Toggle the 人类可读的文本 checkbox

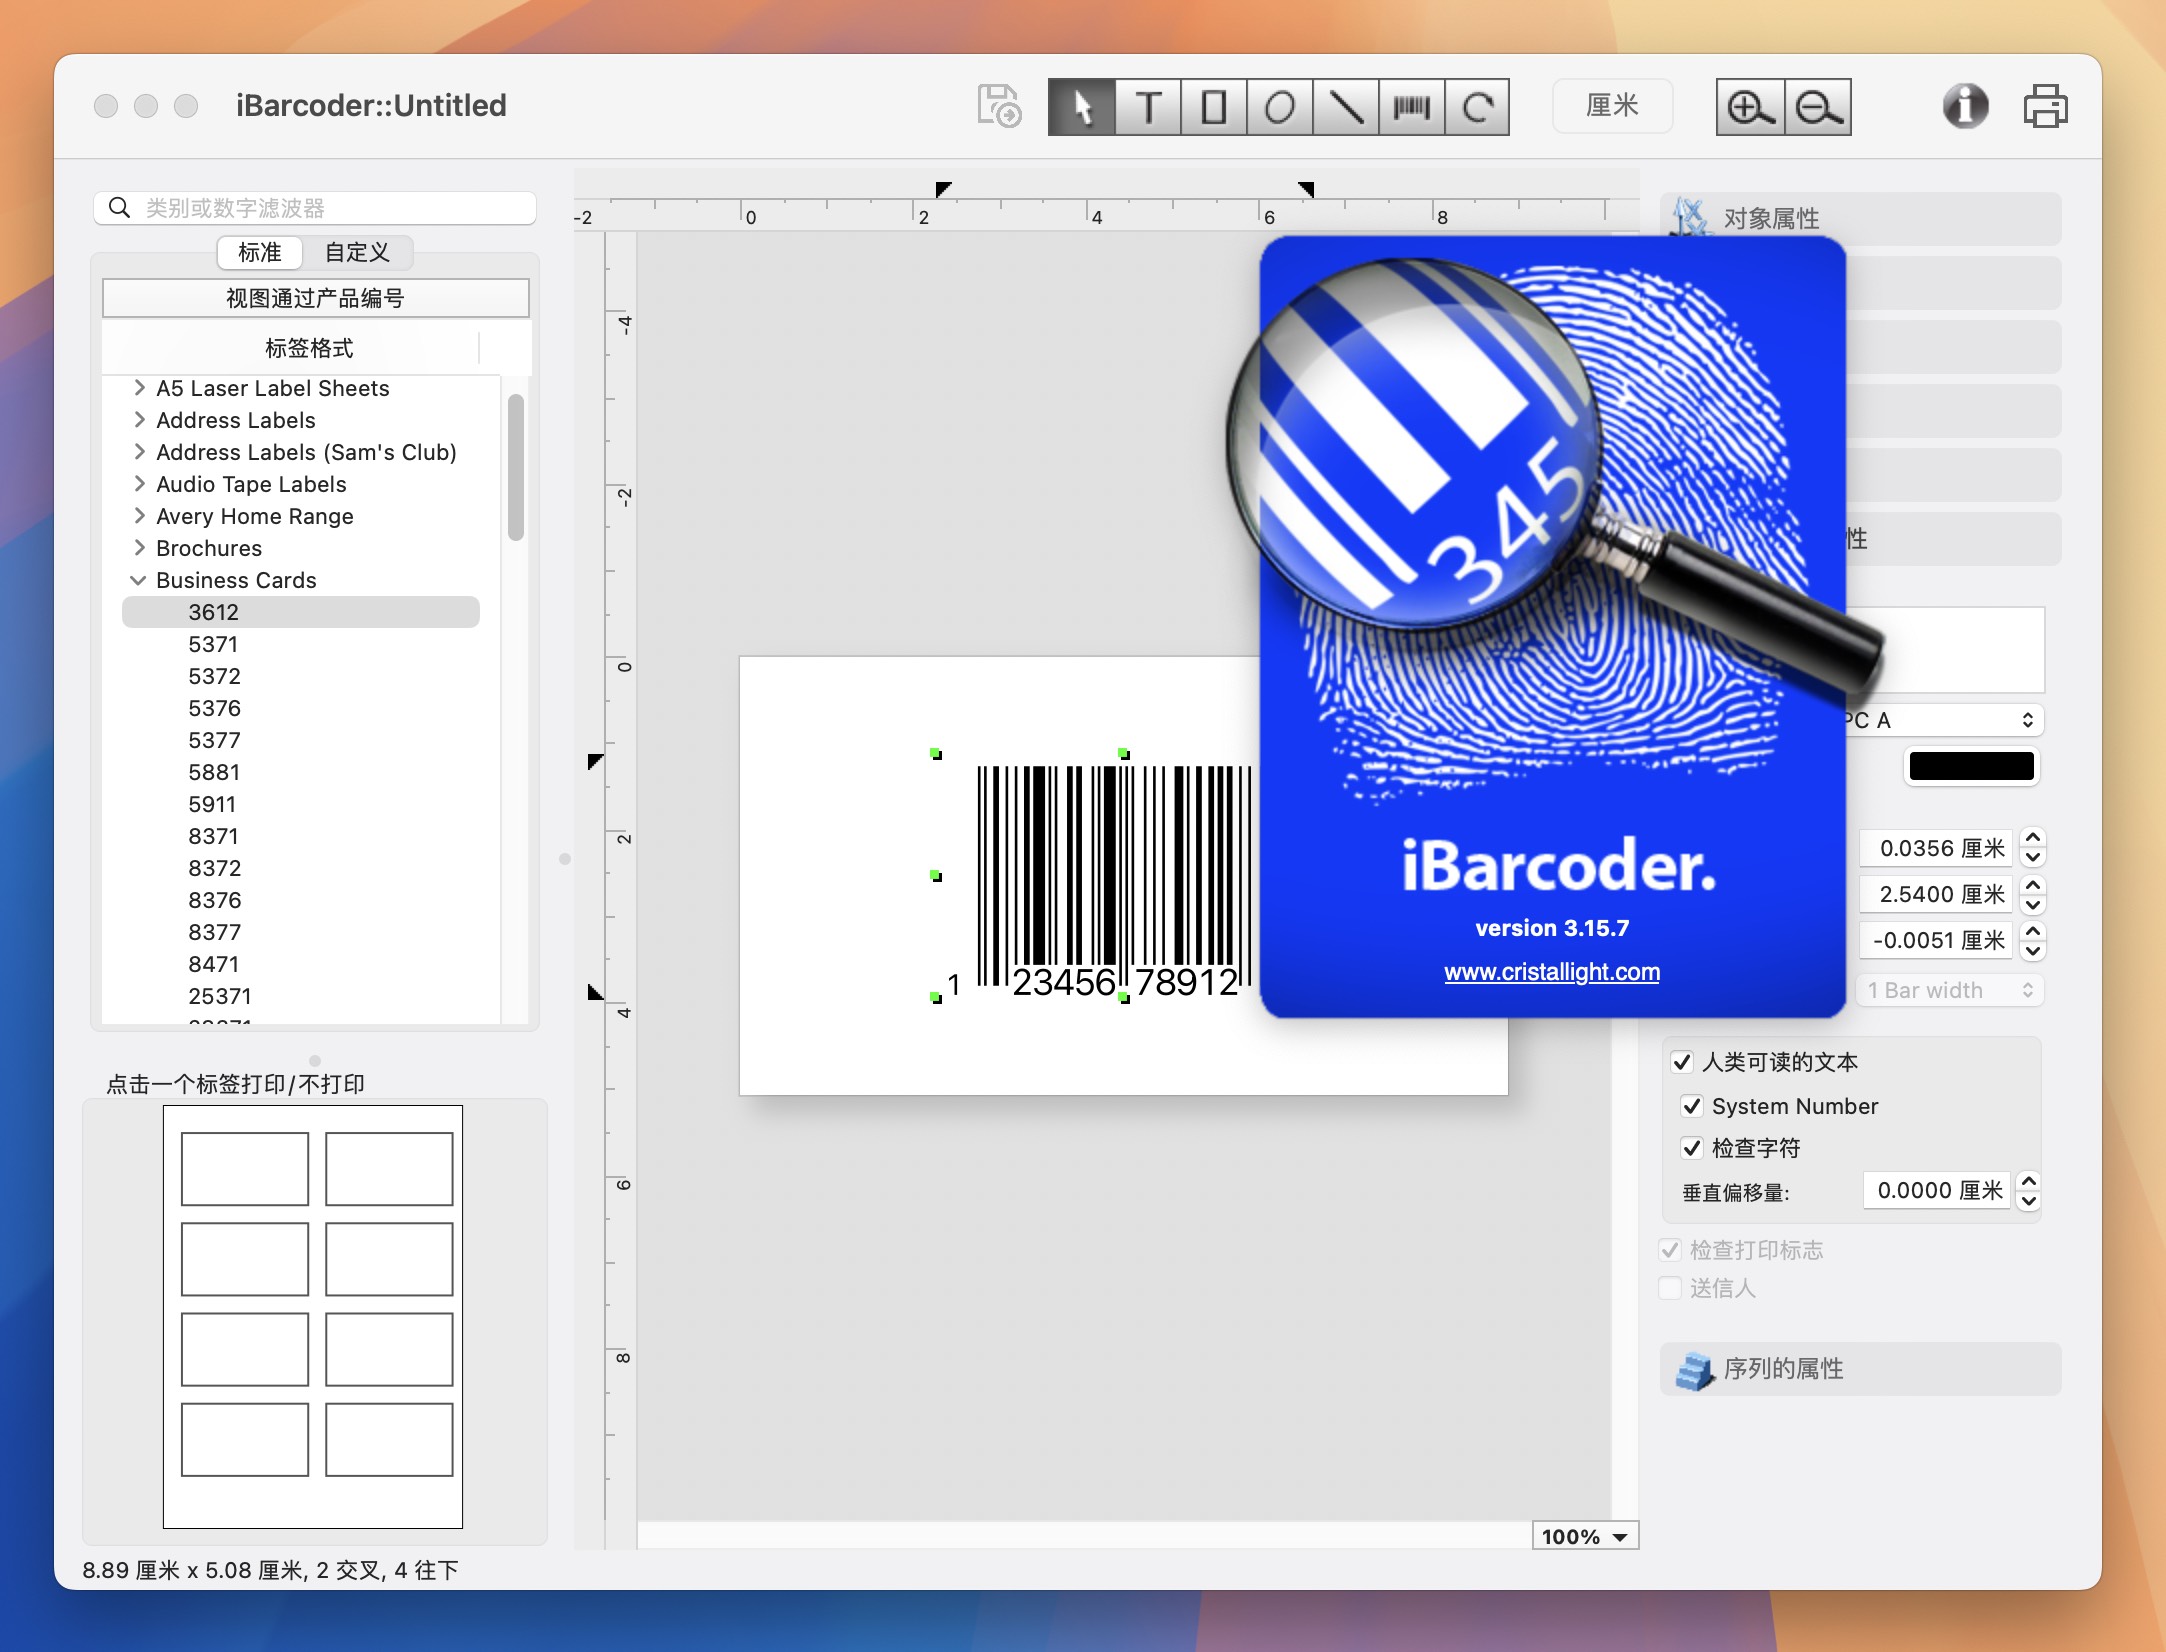[1682, 1062]
